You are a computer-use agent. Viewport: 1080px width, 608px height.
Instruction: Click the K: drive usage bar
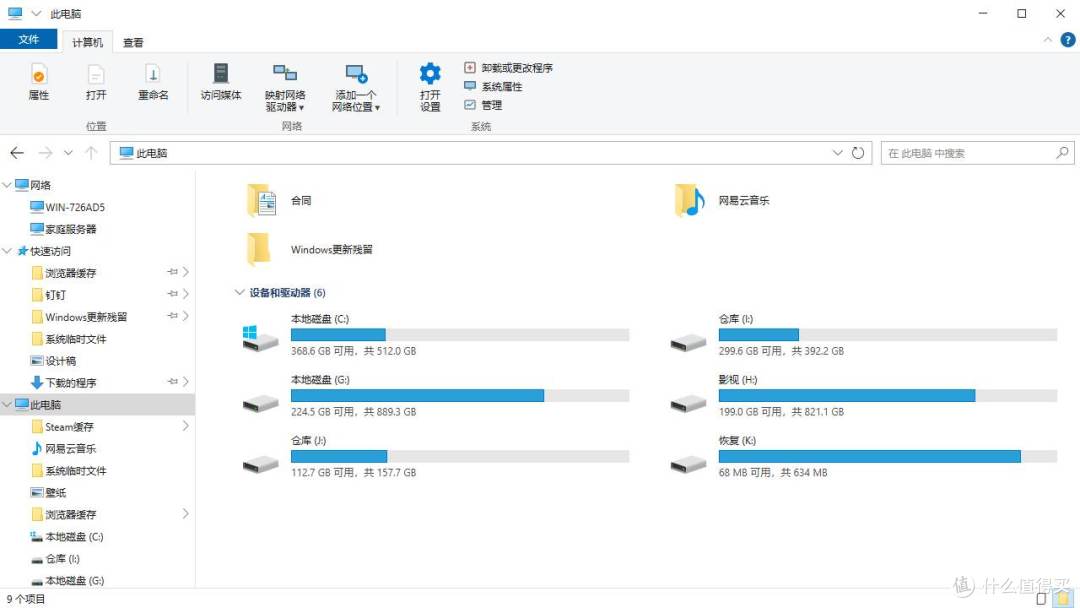[888, 456]
